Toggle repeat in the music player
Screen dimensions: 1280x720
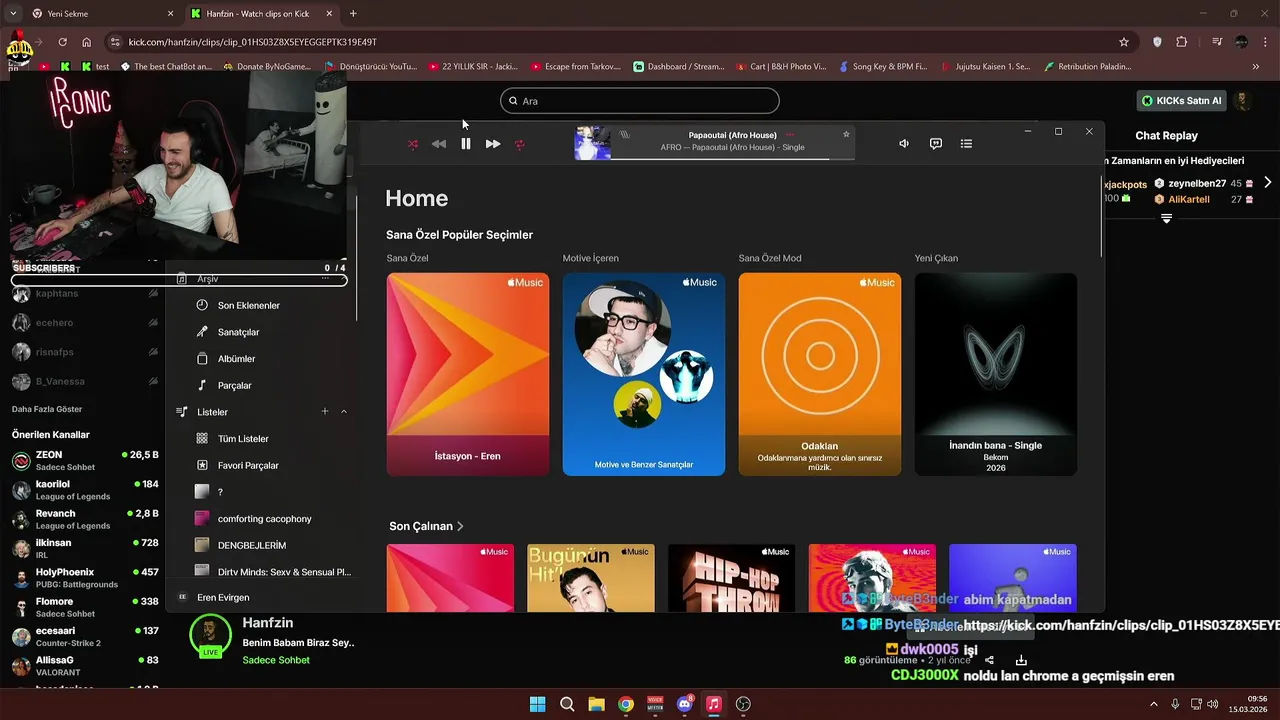pos(520,144)
